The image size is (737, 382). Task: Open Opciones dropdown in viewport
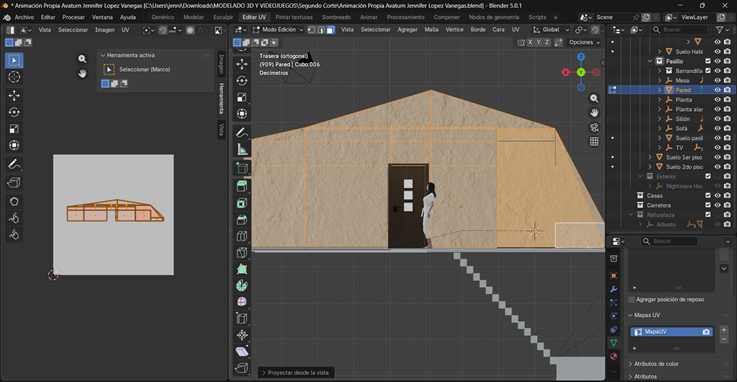pyautogui.click(x=584, y=42)
